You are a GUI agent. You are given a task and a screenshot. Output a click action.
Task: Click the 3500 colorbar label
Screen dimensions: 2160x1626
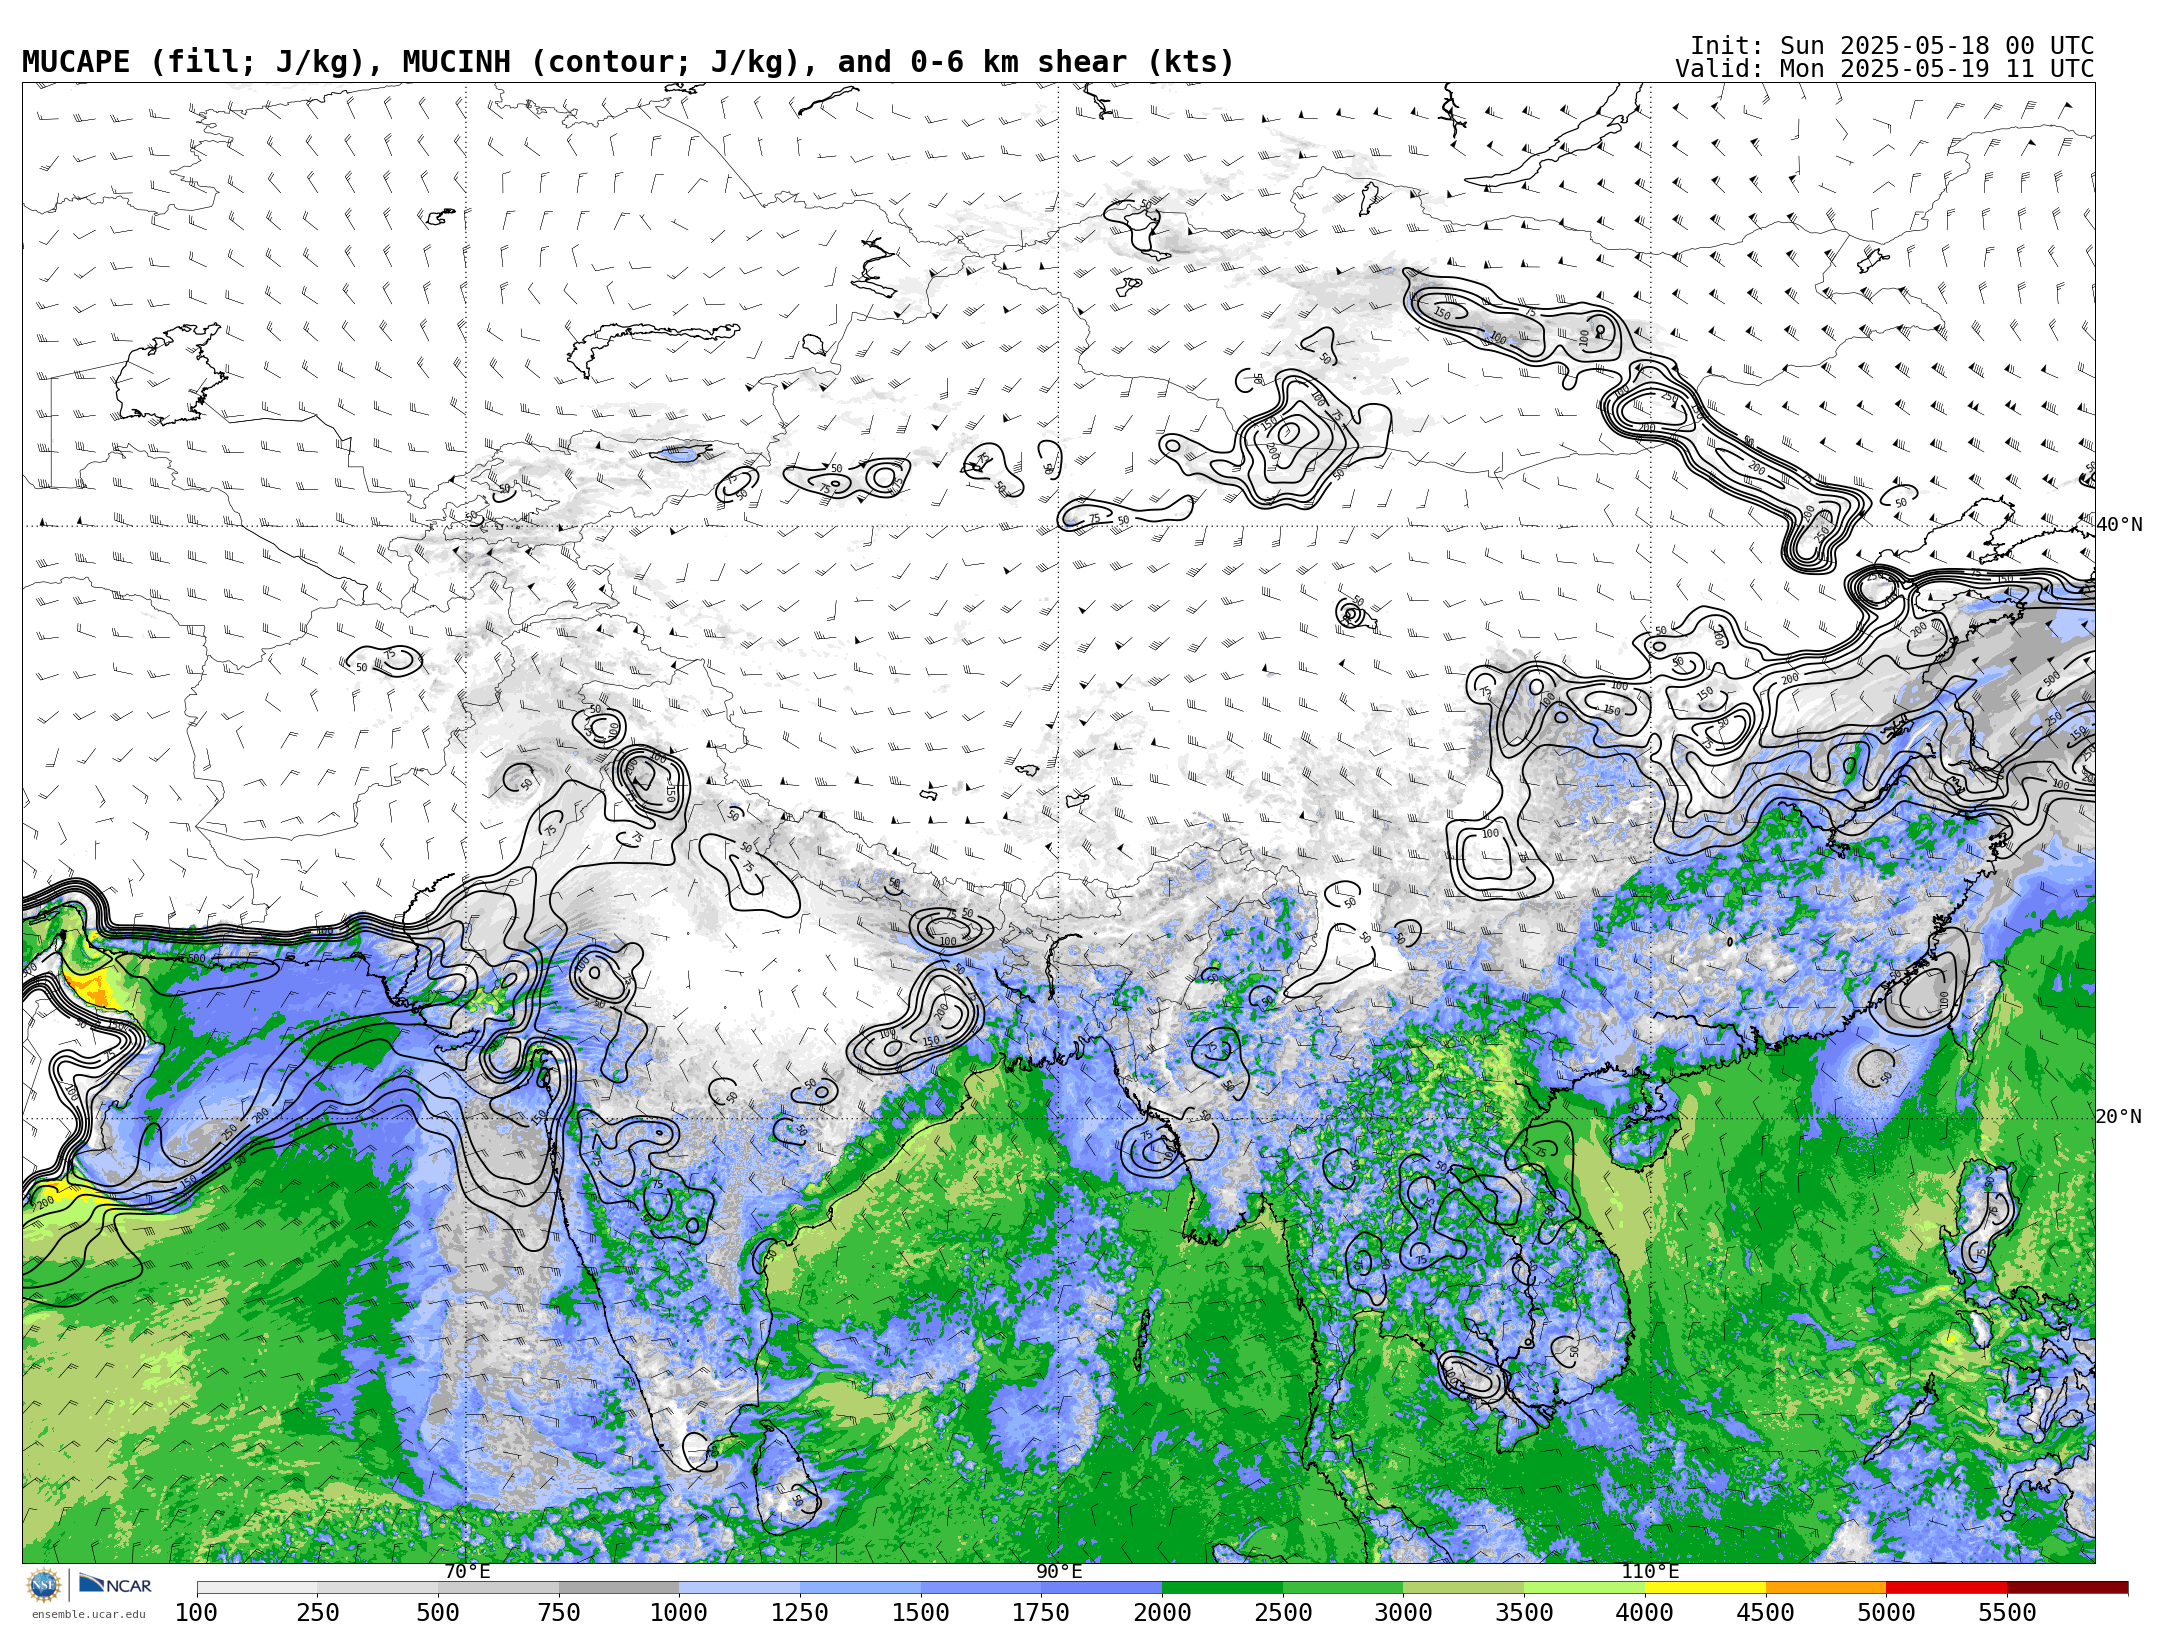click(x=1524, y=1613)
